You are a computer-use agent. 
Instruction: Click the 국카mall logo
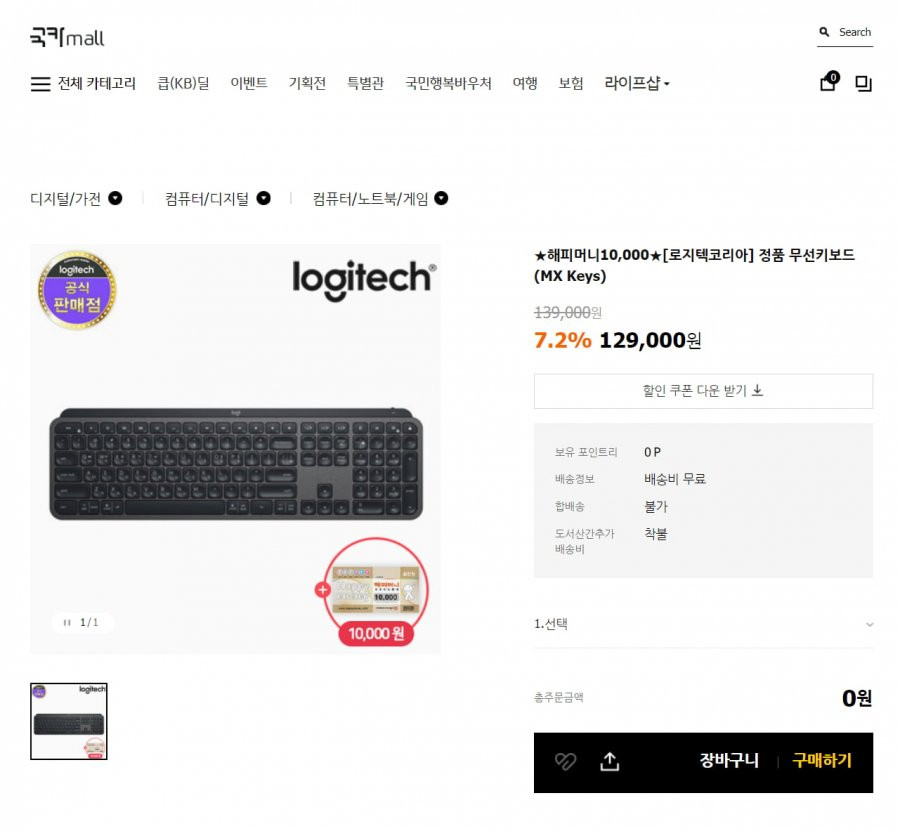[67, 37]
